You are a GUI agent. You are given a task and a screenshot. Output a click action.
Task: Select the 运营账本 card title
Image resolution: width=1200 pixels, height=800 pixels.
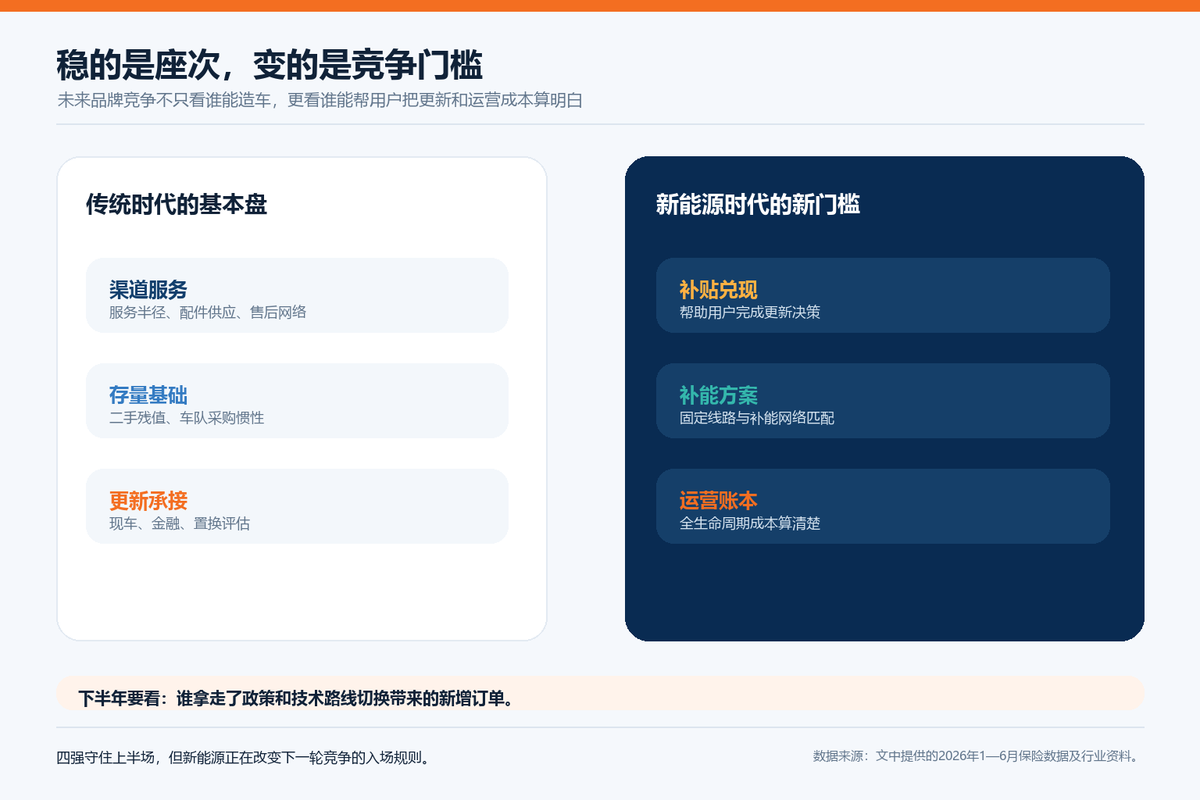pos(718,501)
